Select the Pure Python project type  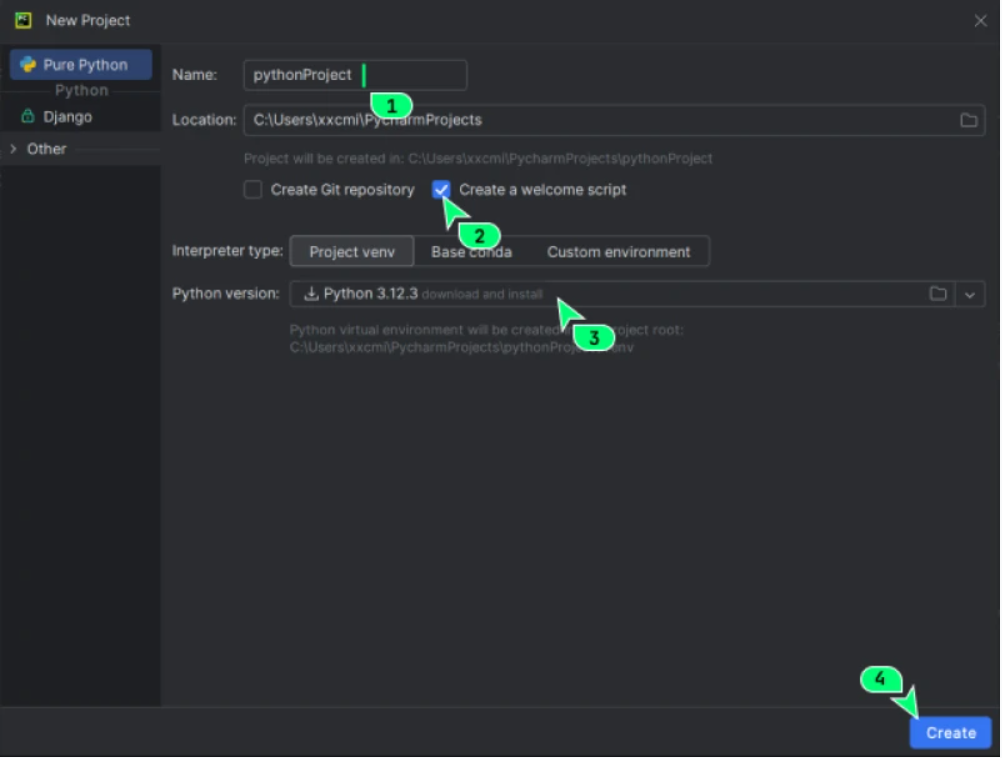(x=81, y=65)
